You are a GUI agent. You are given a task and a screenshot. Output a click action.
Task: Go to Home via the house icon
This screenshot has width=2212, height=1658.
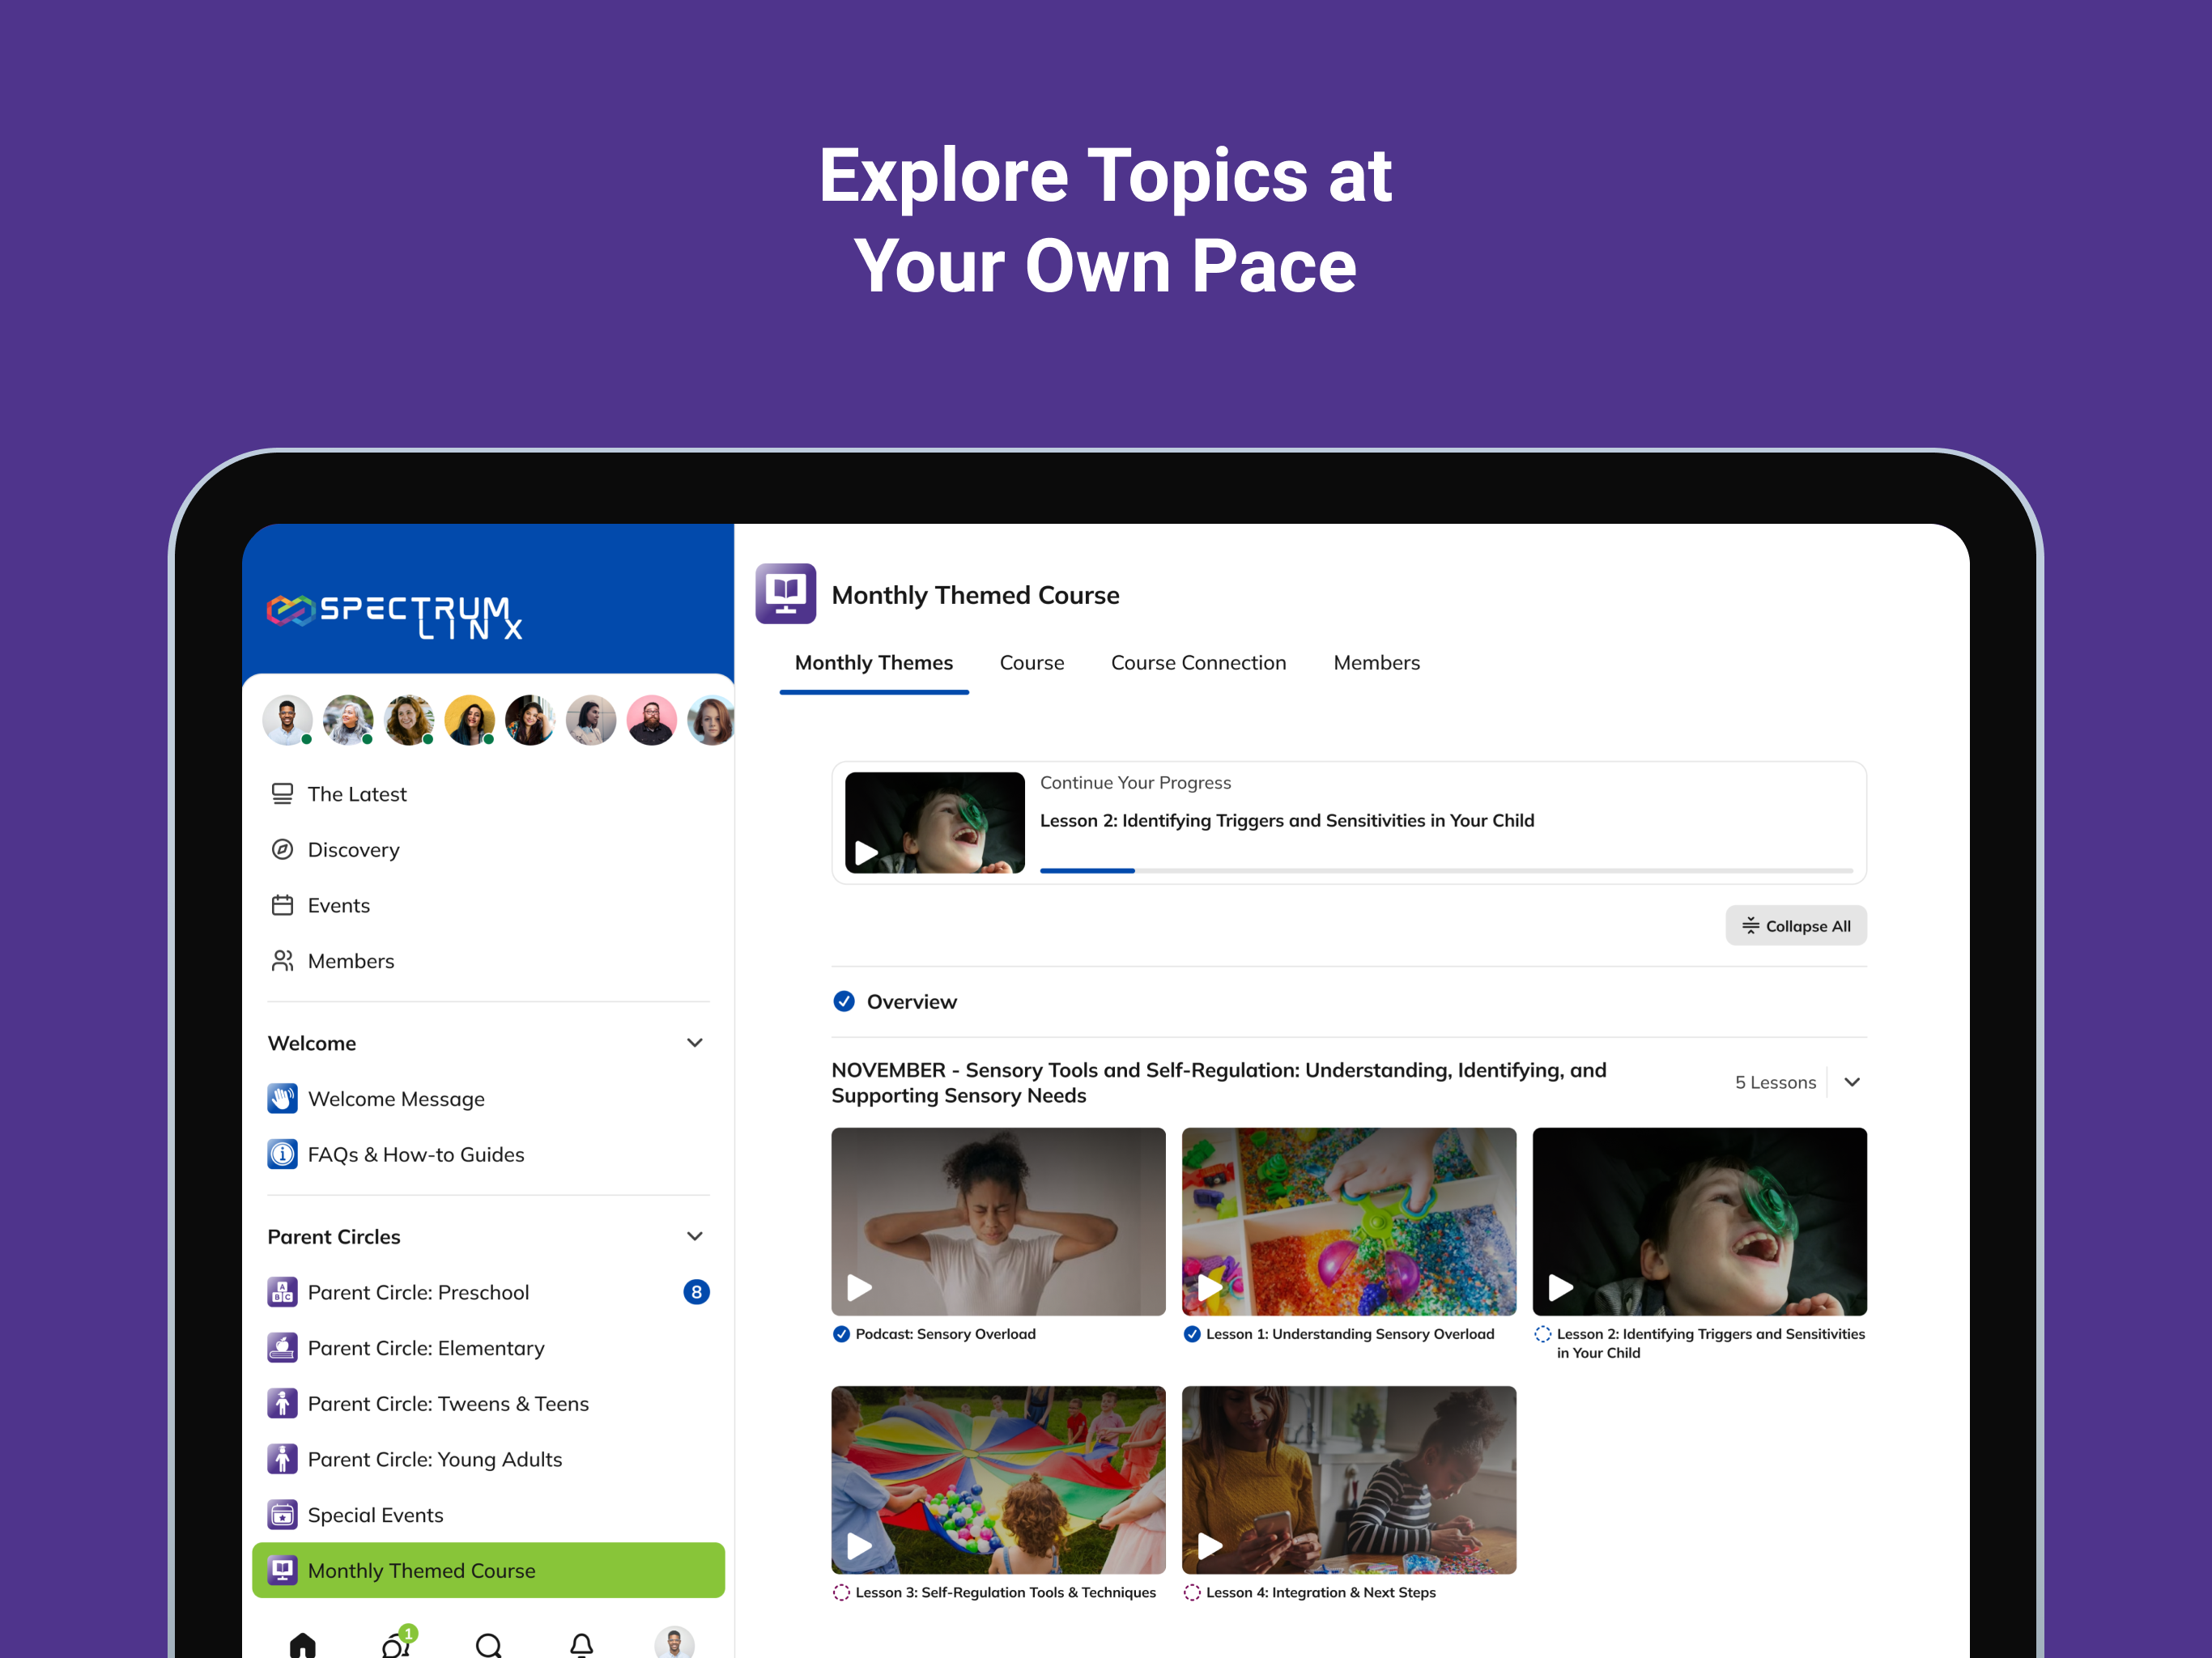point(302,1645)
